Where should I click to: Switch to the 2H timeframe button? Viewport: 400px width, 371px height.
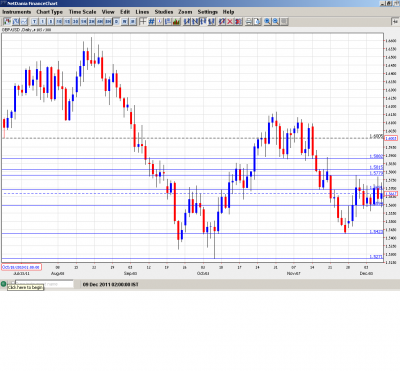[x=91, y=22]
